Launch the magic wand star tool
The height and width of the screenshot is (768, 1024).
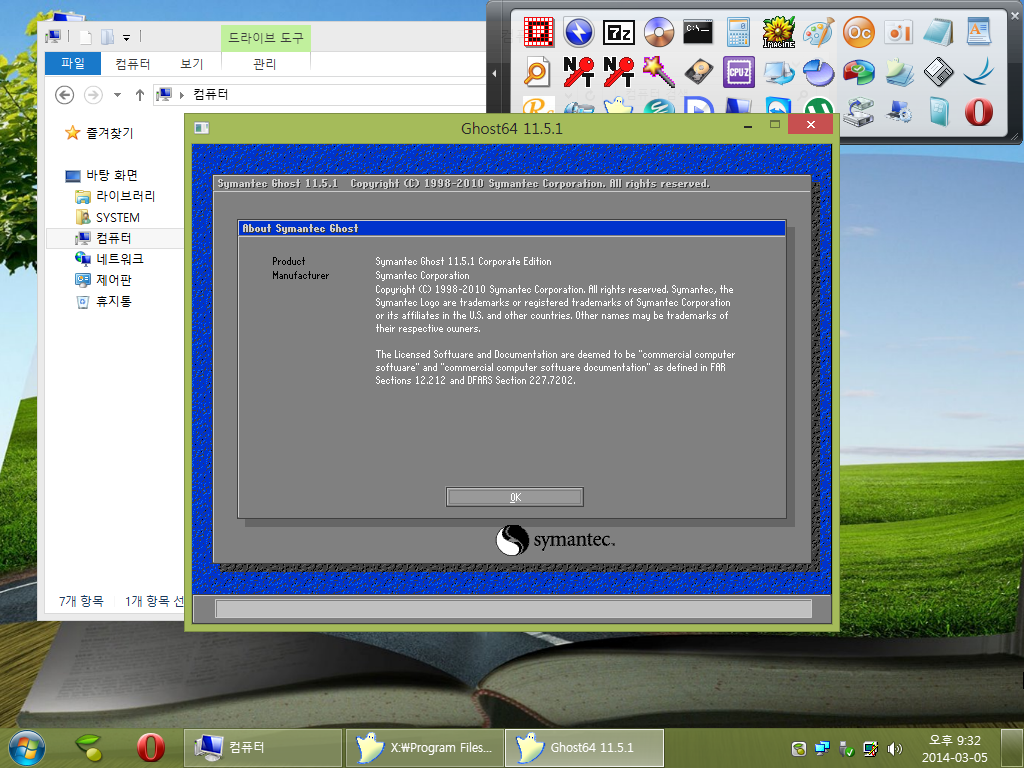tap(658, 72)
